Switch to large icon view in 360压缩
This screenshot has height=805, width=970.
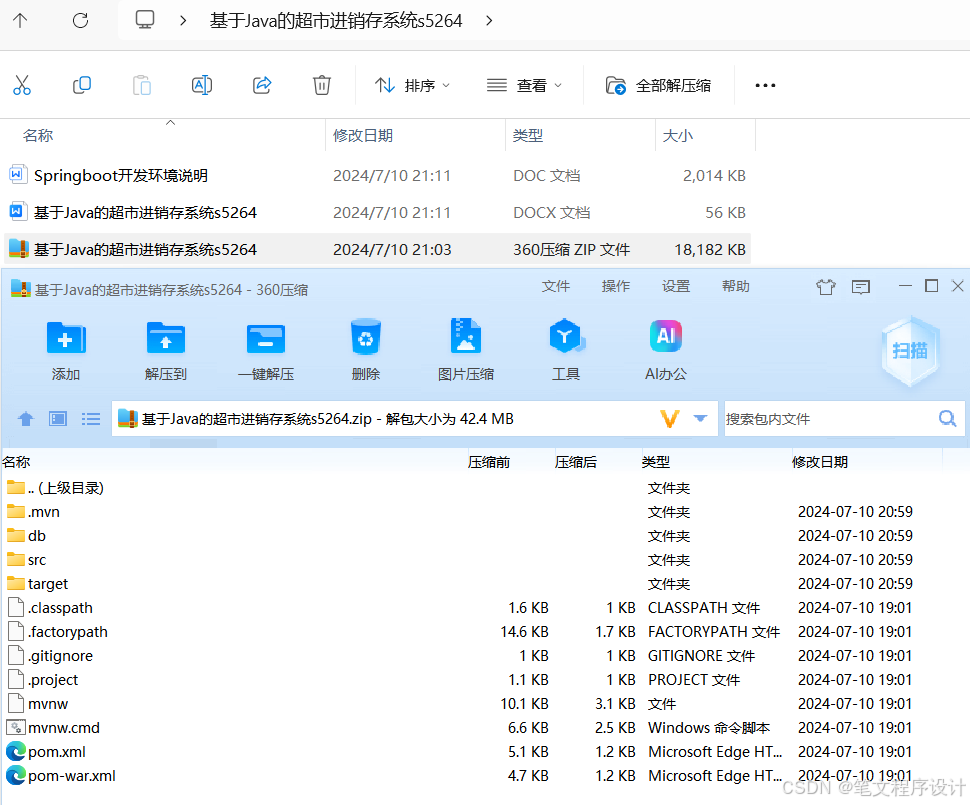[58, 418]
